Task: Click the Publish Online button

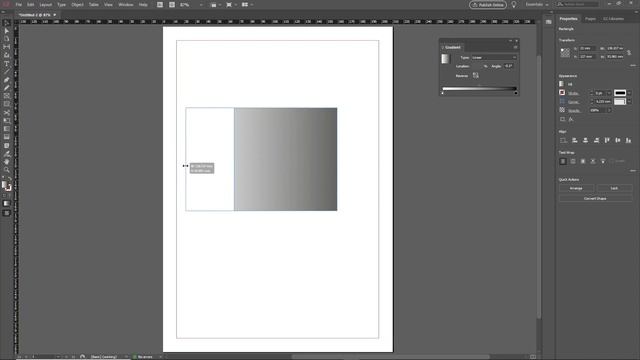Action: pos(488,5)
